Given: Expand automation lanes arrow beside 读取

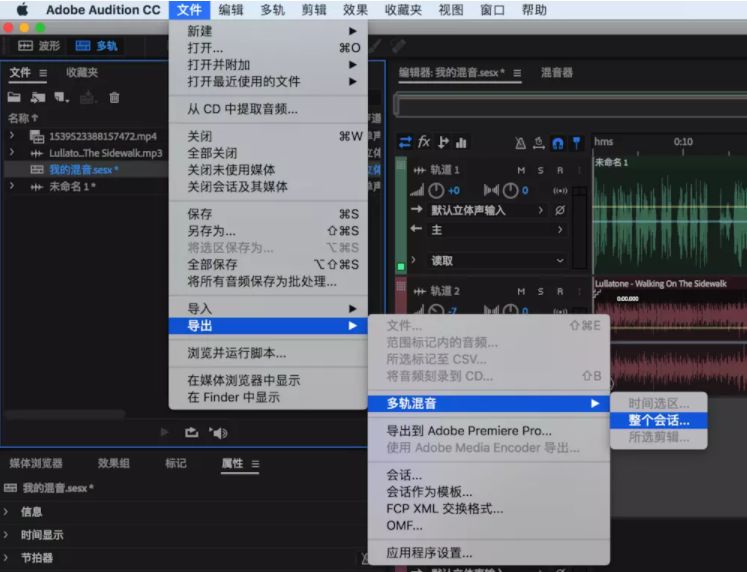Looking at the screenshot, I should (414, 260).
